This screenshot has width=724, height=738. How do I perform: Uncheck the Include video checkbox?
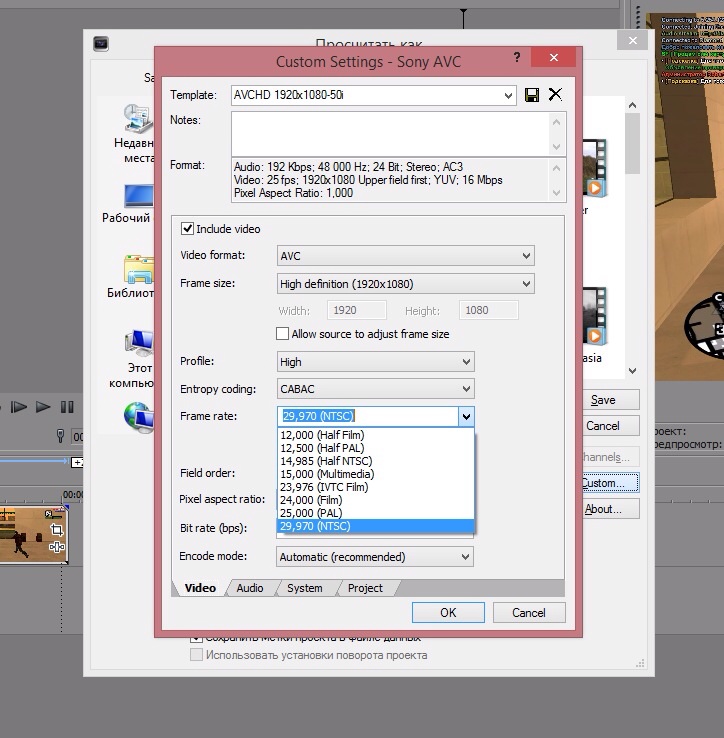tap(187, 229)
